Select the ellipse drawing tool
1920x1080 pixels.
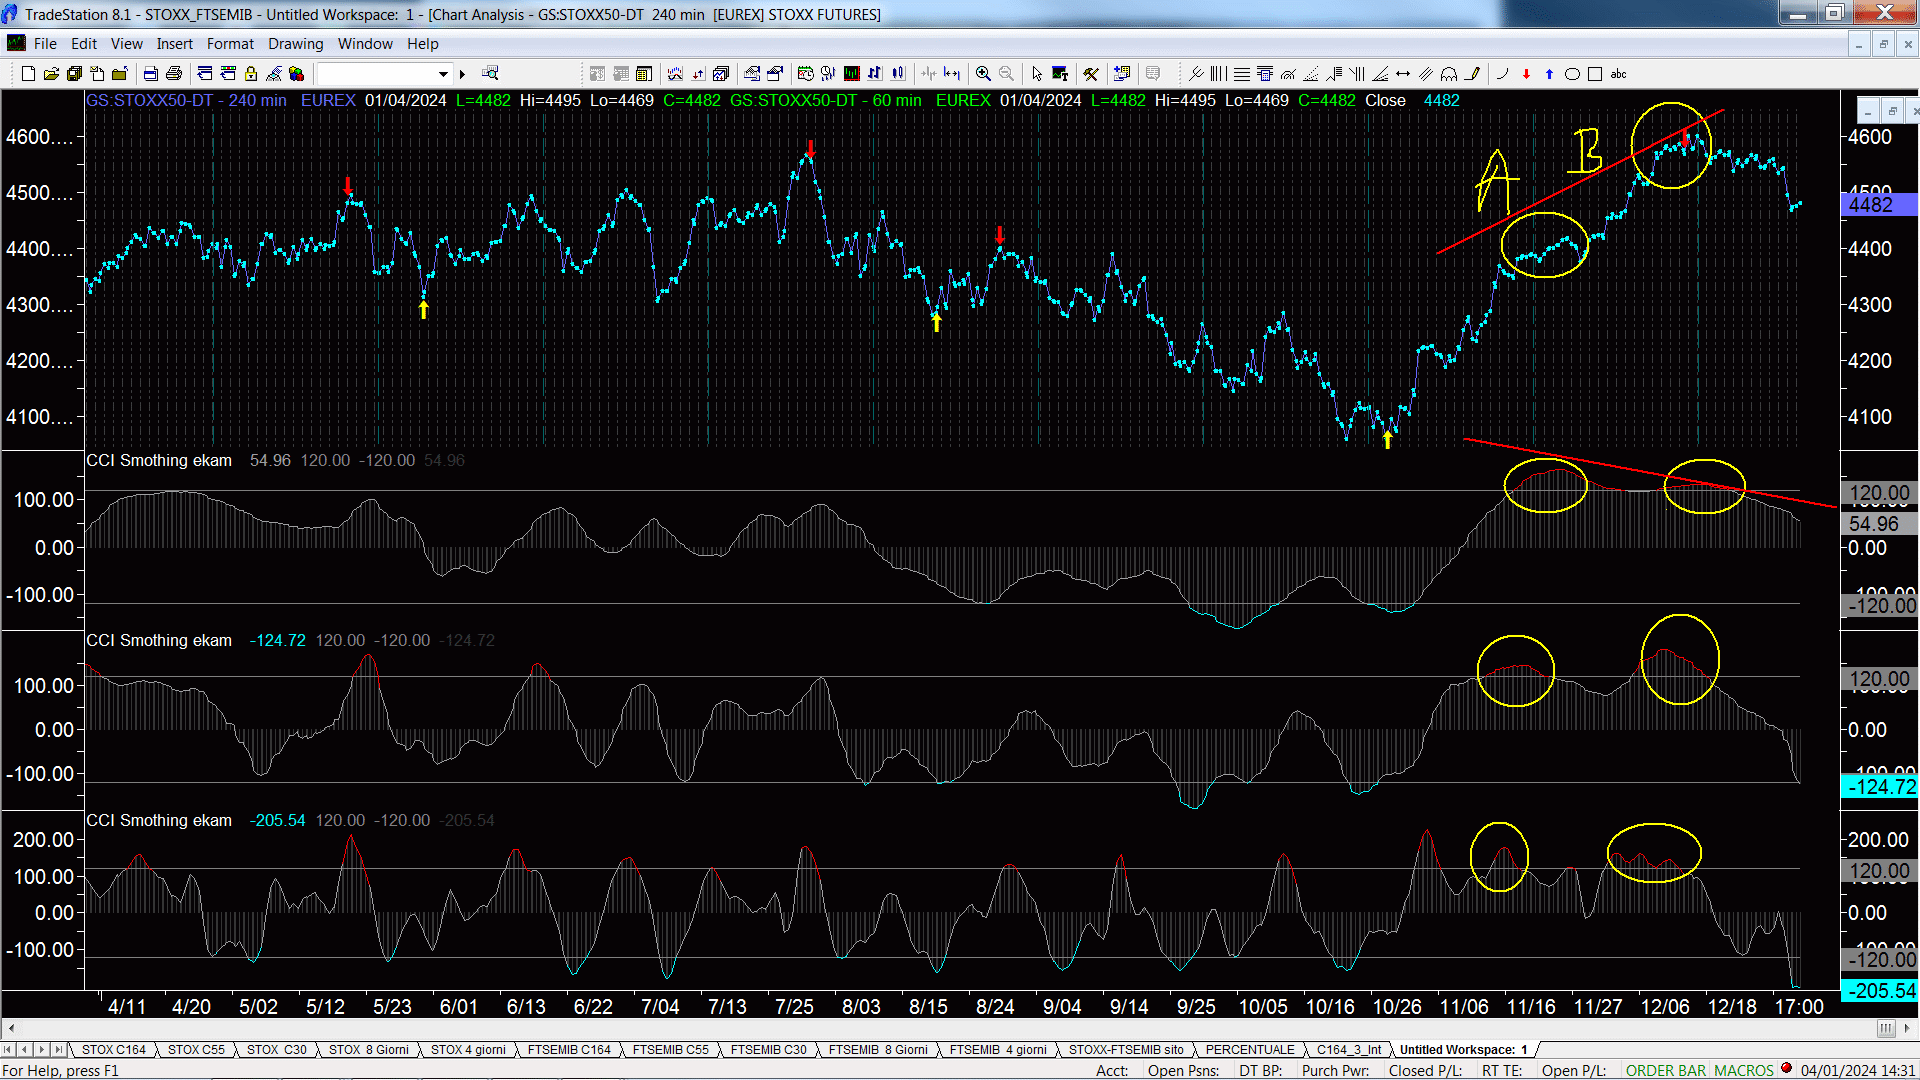1572,73
